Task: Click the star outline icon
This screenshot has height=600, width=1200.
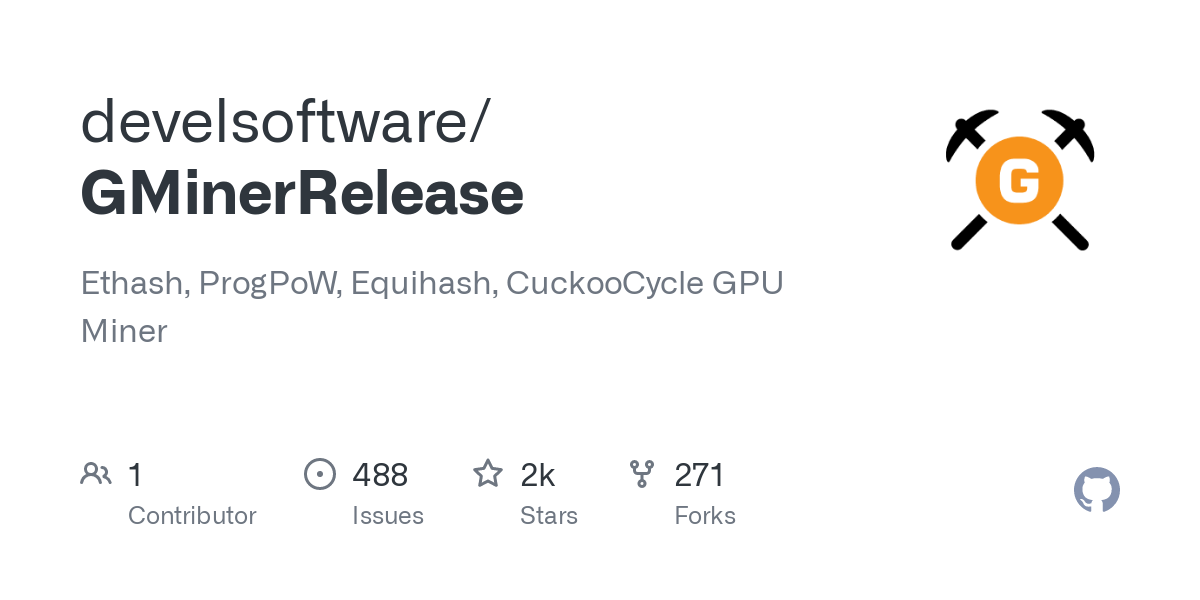Action: pos(488,473)
